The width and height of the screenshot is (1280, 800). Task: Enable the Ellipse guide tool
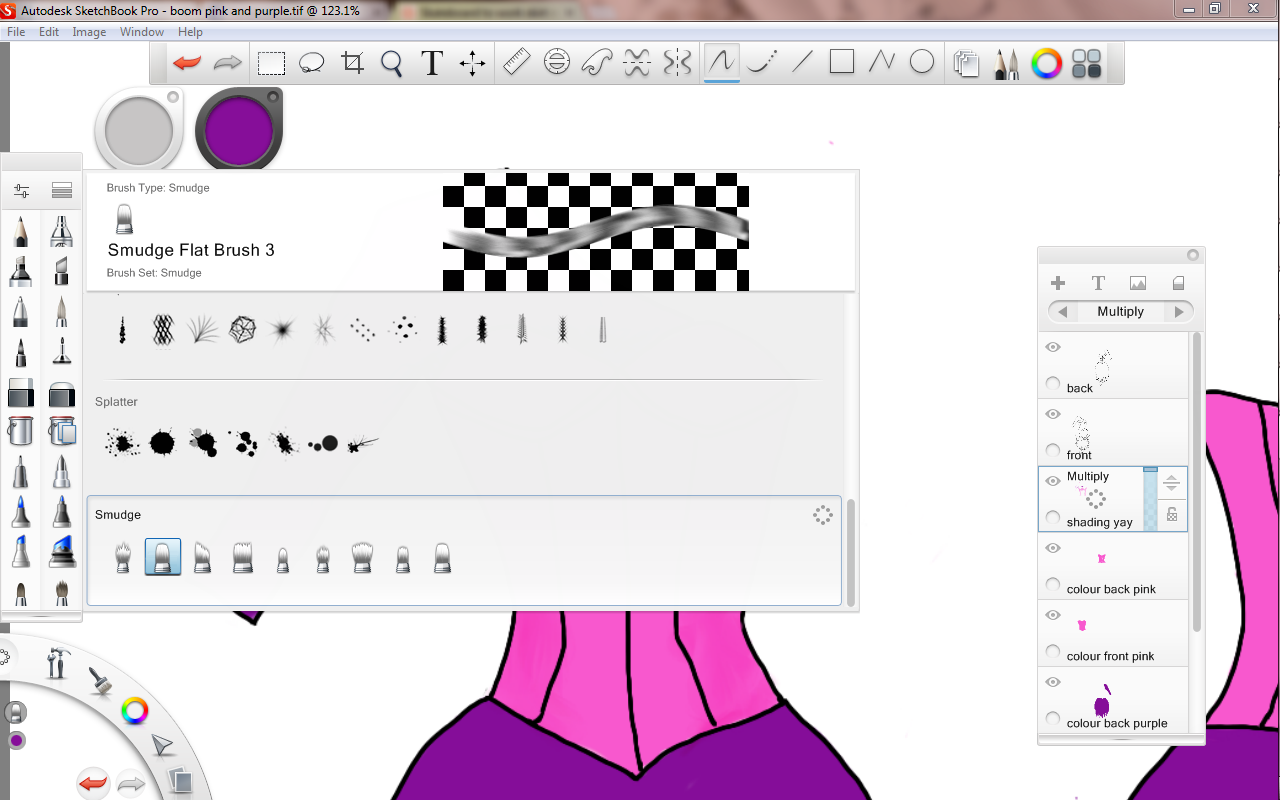click(557, 63)
